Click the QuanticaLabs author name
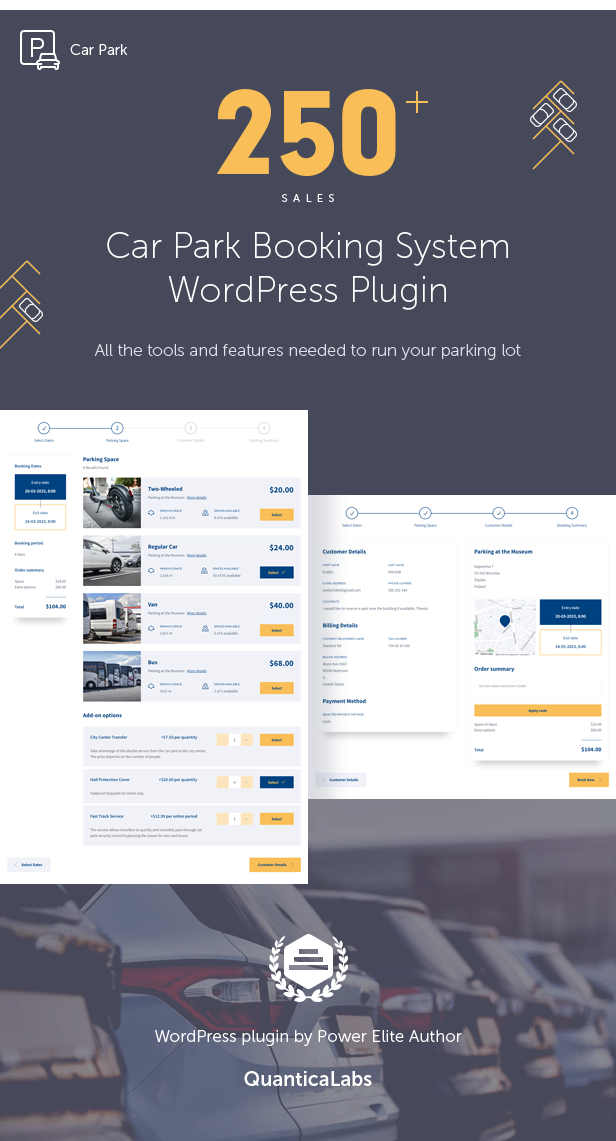Screen dimensions: 616x1141 coord(308,1078)
